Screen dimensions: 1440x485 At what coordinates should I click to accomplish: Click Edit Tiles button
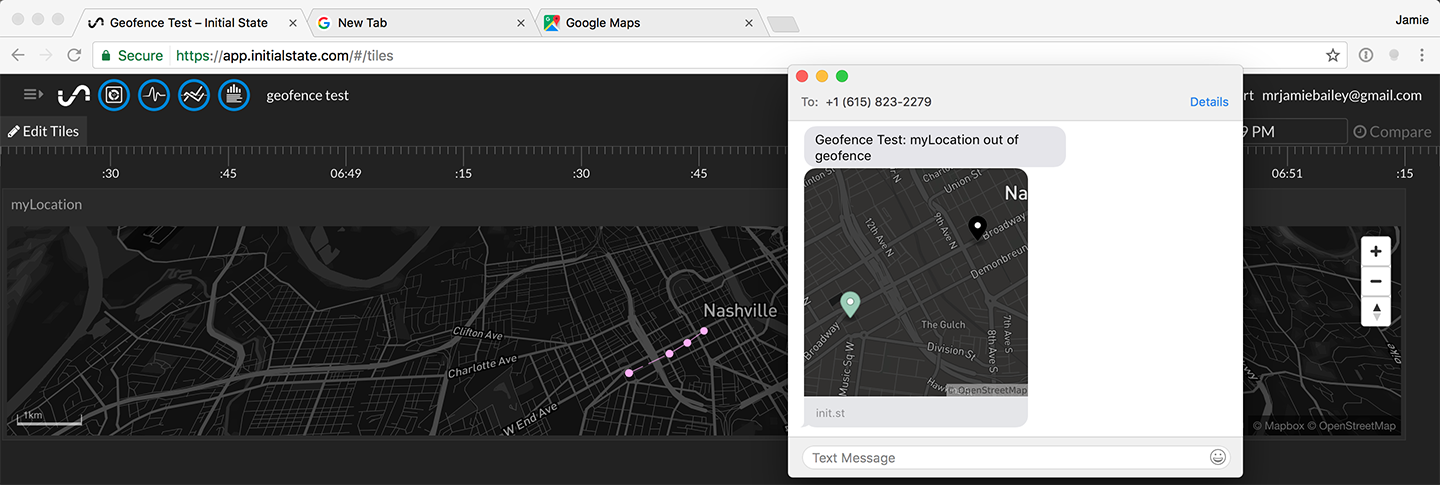tap(43, 131)
